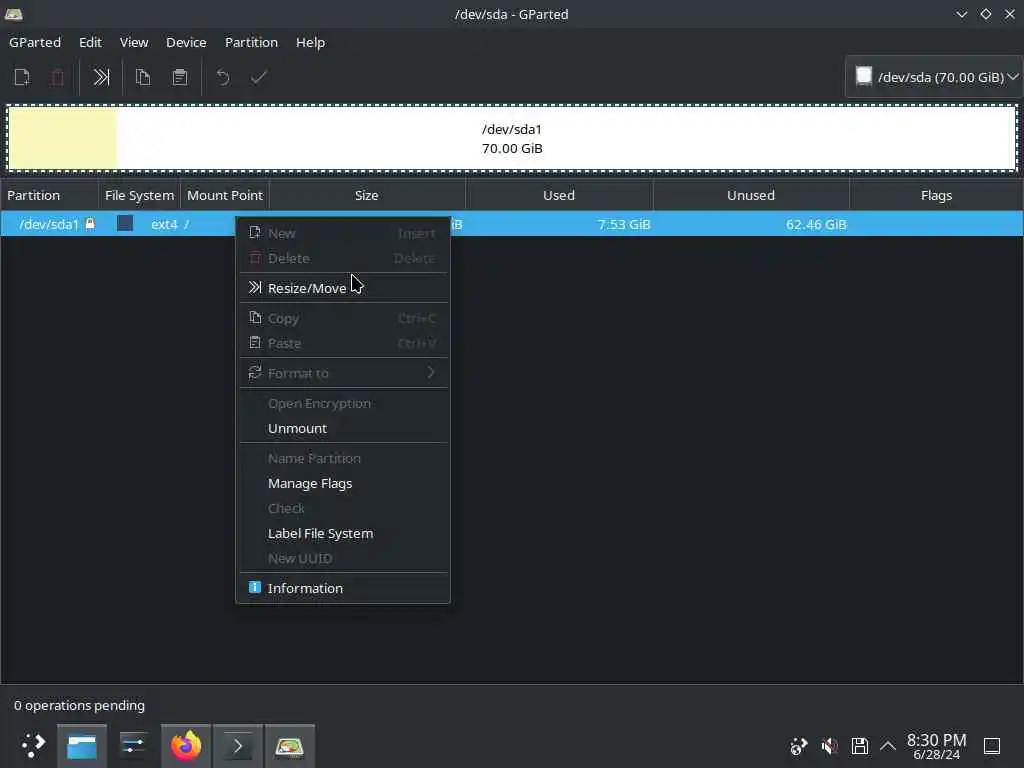This screenshot has height=768, width=1024.
Task: Open the Device menu
Action: coord(186,42)
